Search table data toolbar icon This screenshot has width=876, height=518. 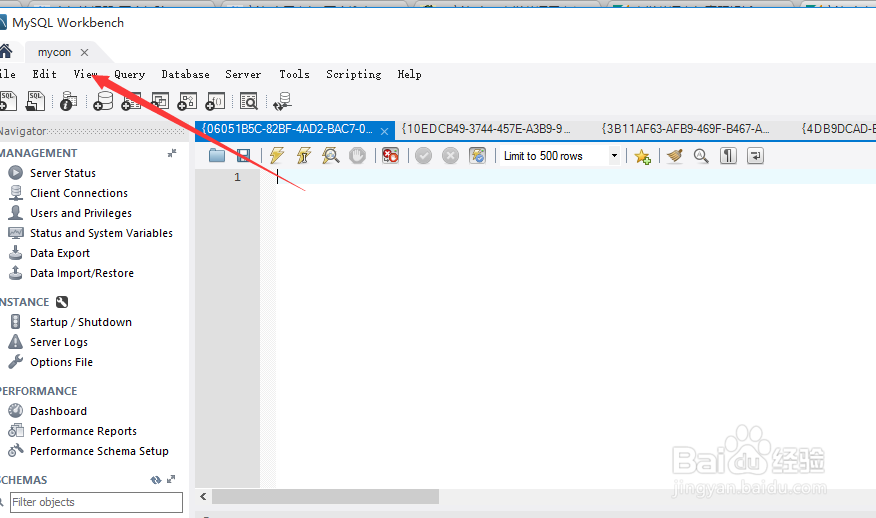pyautogui.click(x=249, y=101)
